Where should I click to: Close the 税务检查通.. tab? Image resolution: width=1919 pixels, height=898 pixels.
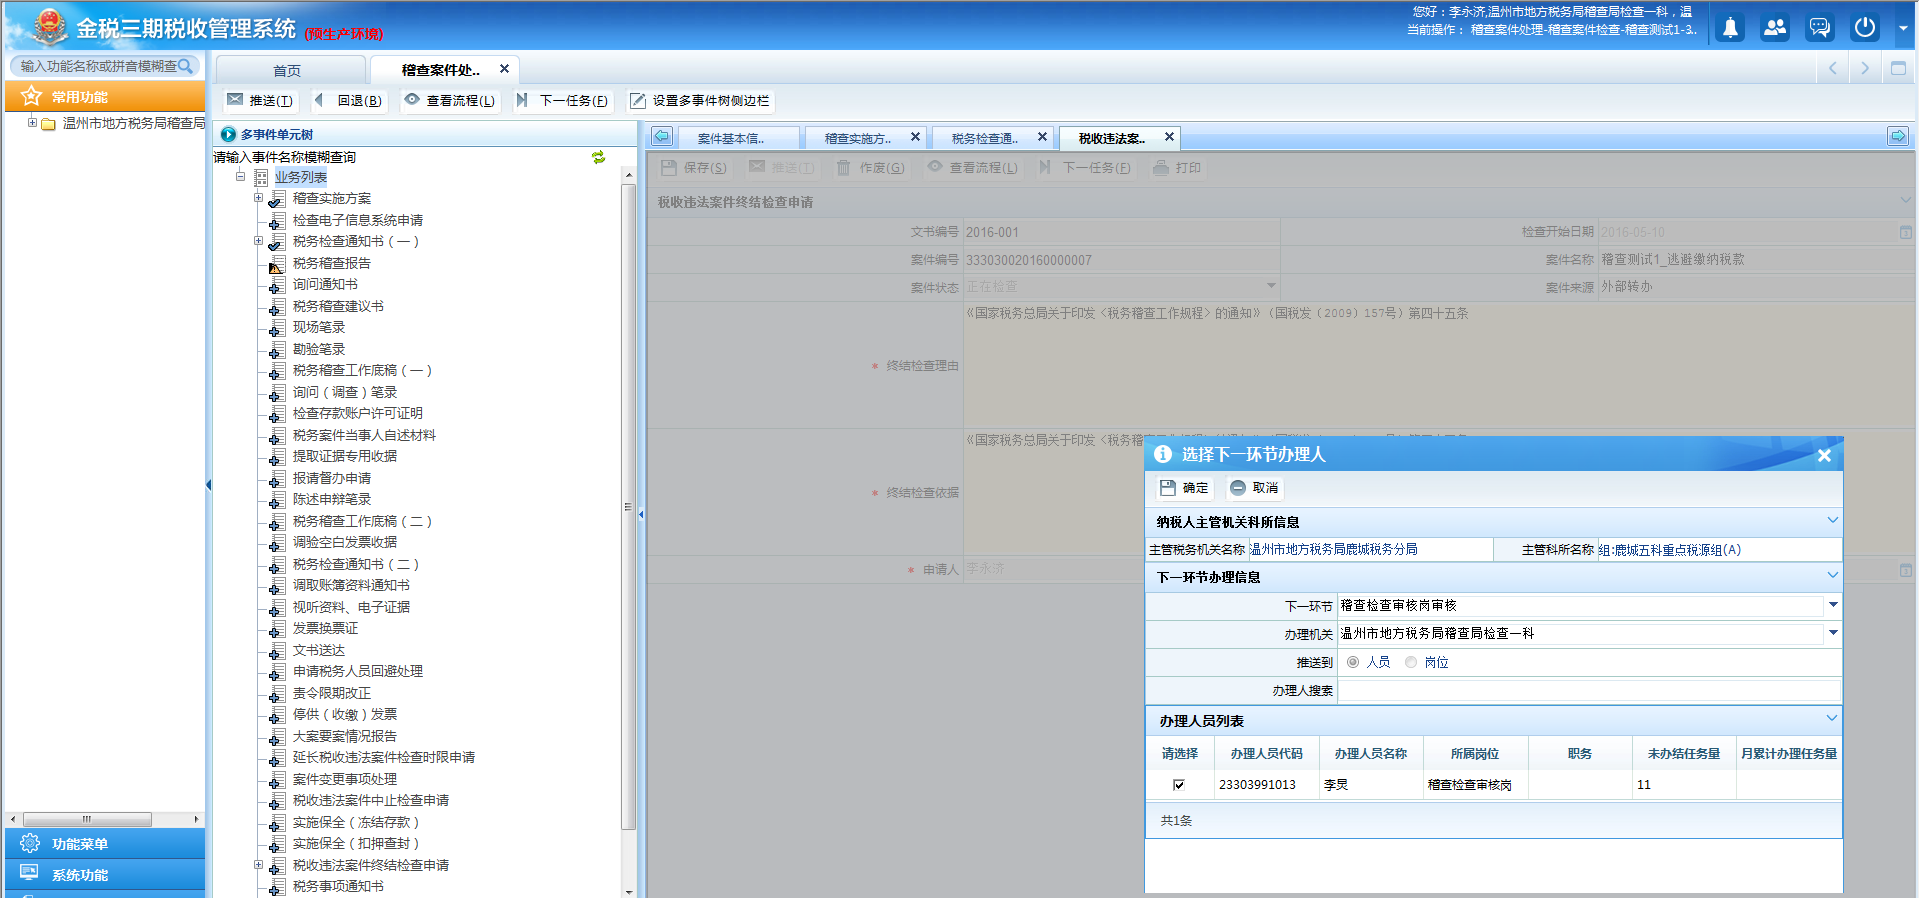[1042, 137]
